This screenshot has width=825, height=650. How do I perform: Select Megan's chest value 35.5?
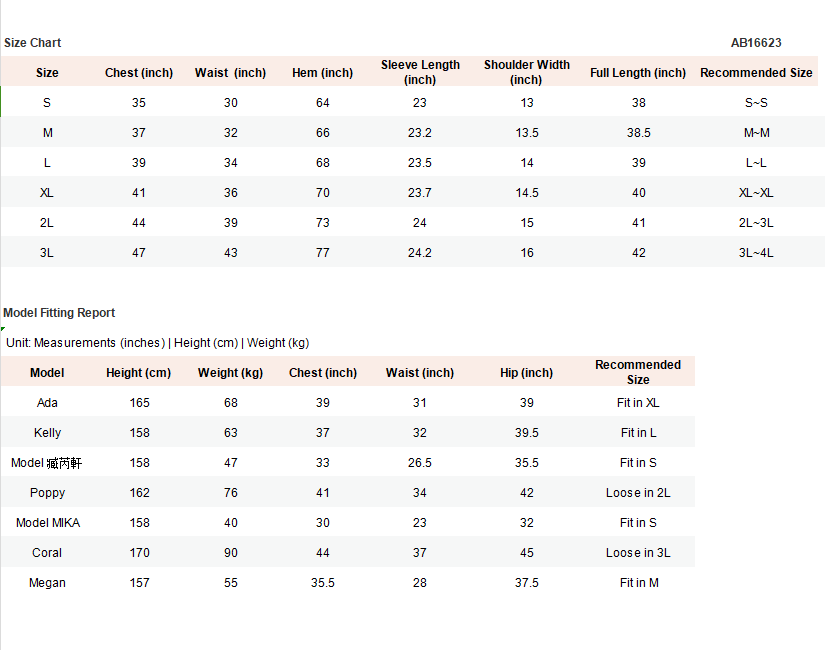(323, 583)
